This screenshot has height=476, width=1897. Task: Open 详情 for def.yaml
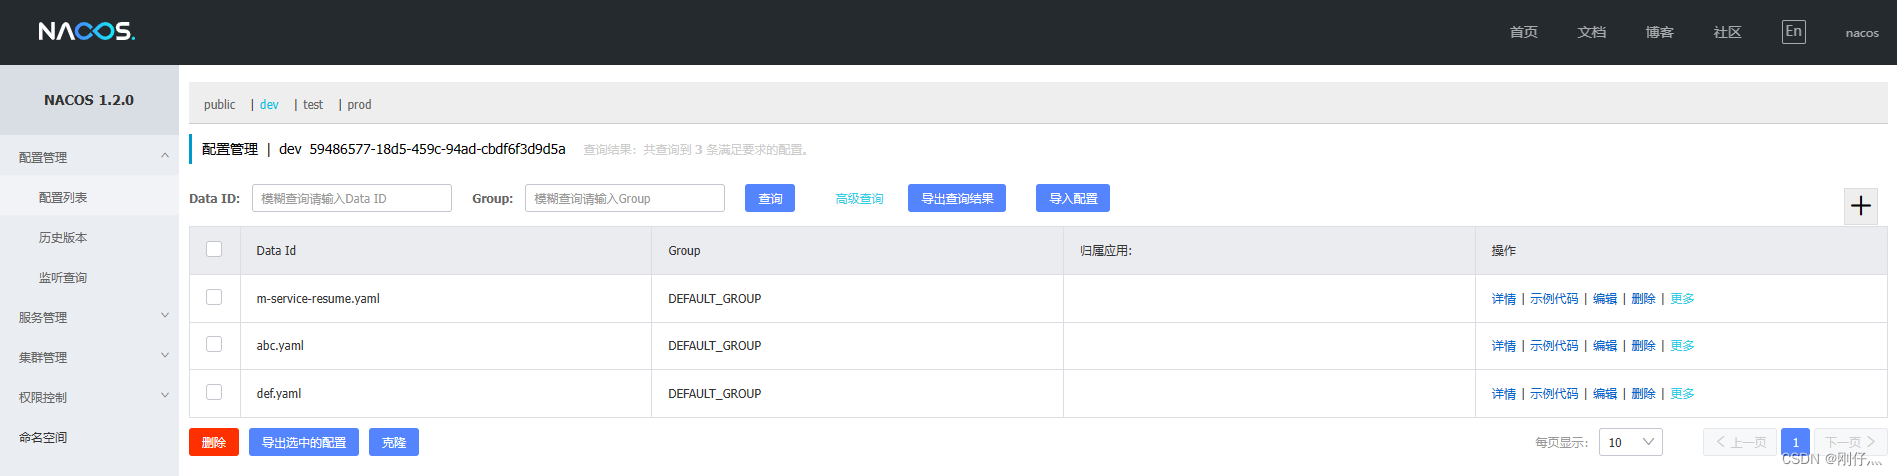(x=1504, y=394)
